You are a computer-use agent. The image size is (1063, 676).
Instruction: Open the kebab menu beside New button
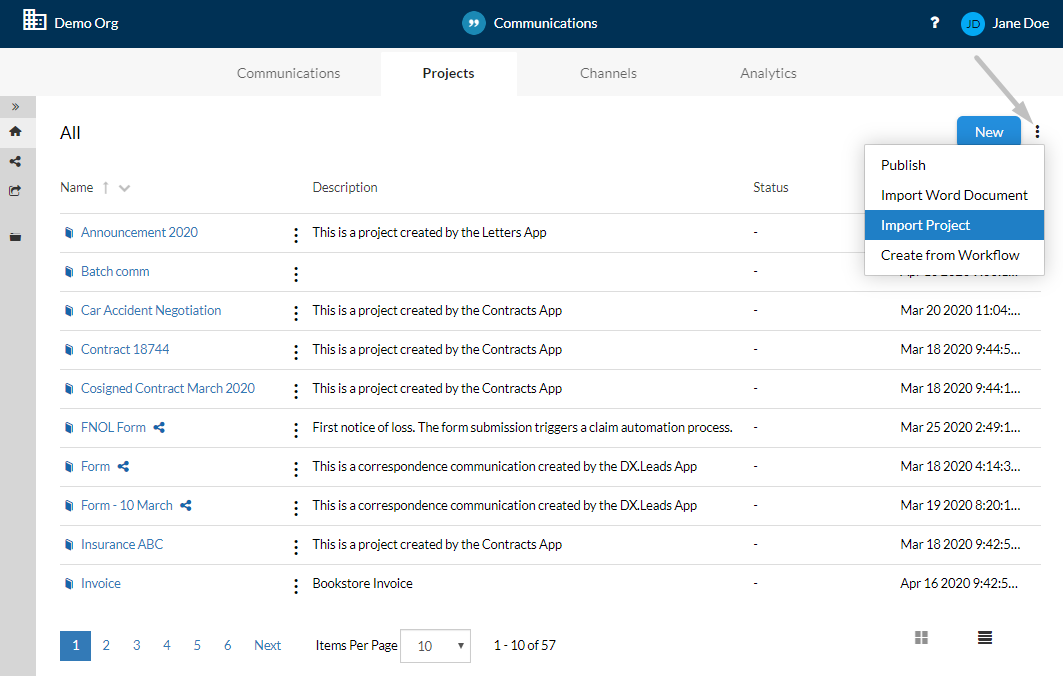pos(1037,132)
